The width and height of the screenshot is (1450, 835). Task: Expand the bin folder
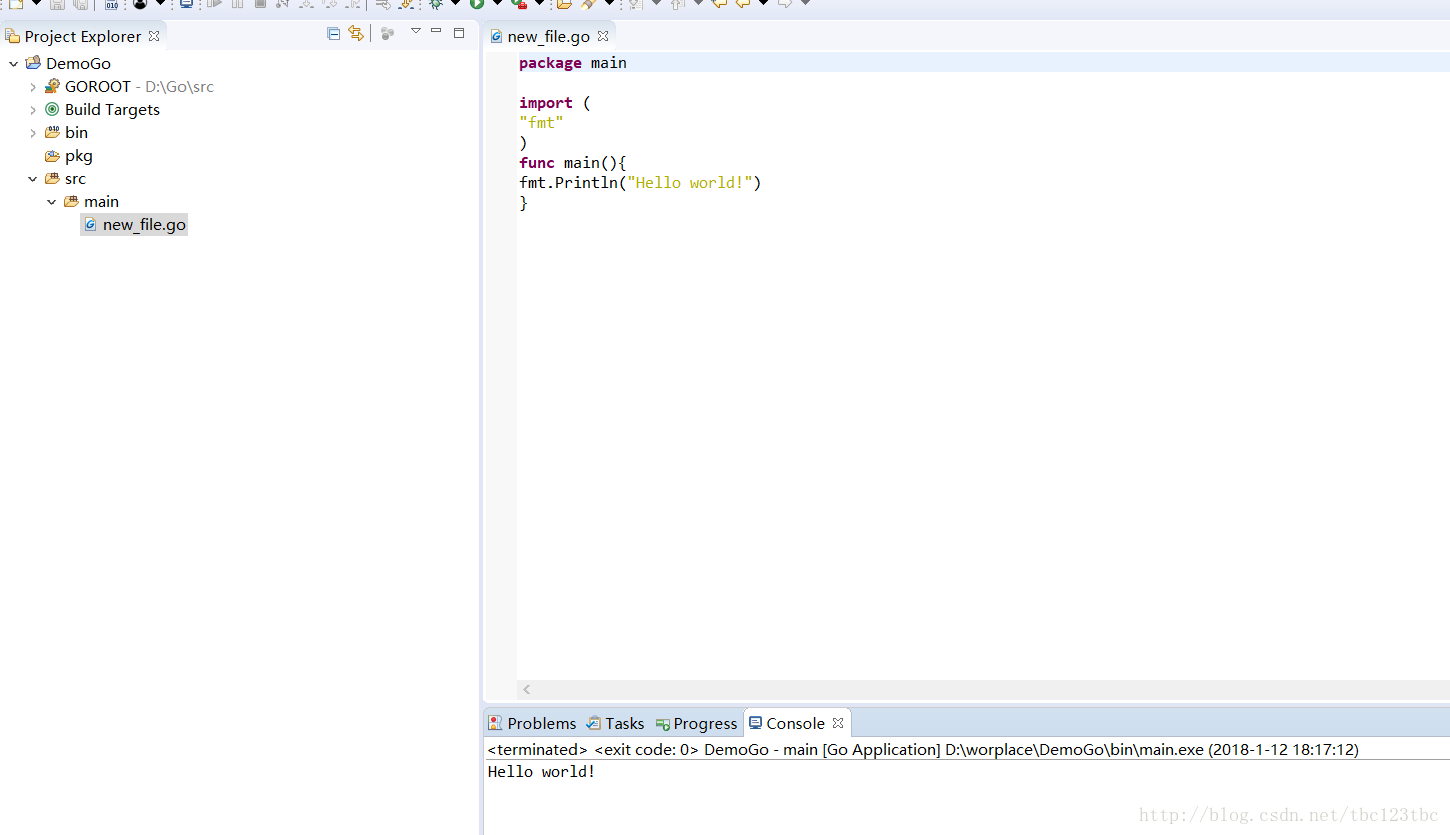(x=33, y=133)
